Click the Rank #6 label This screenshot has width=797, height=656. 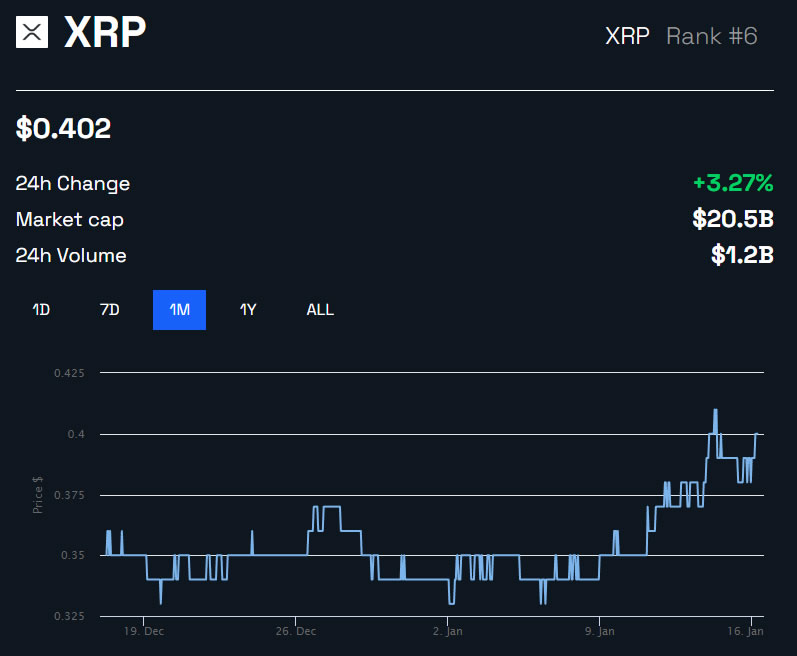click(712, 36)
